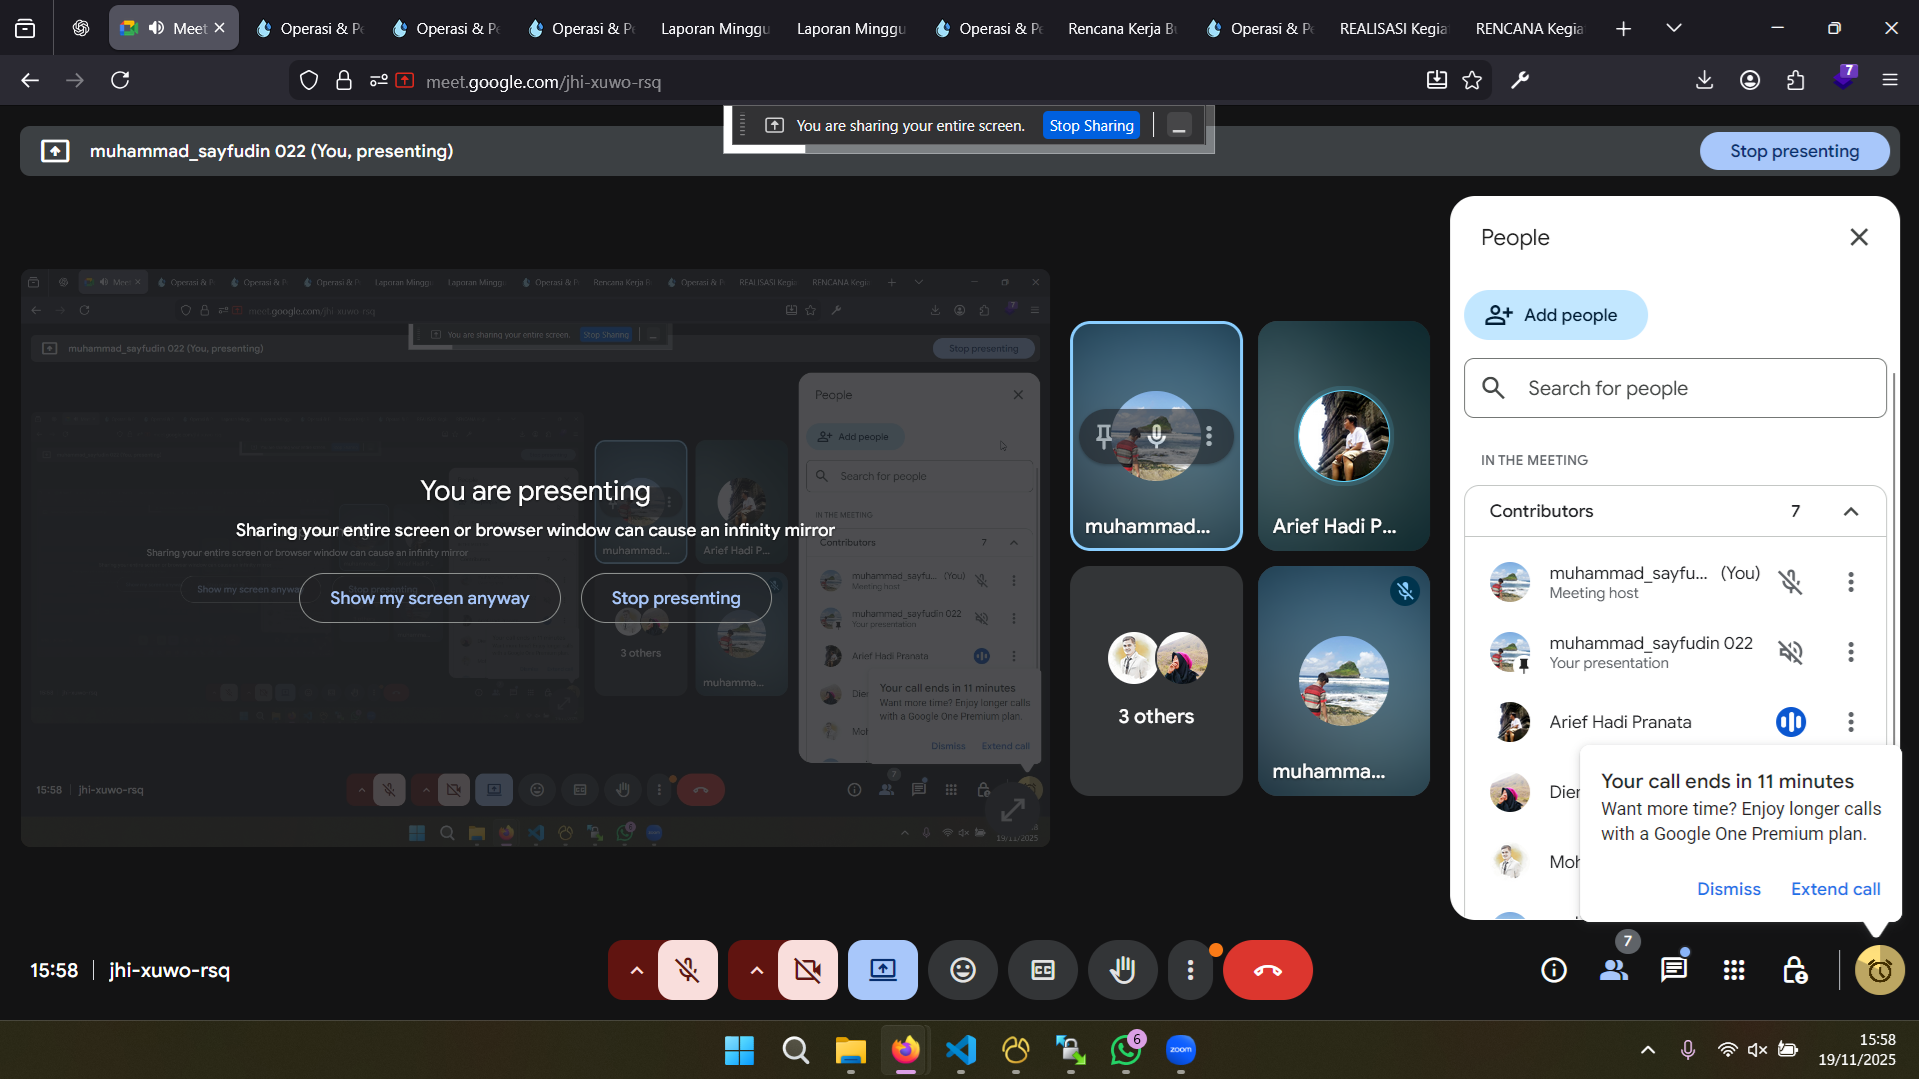Turn on the camera button
Viewport: 1919px width, 1079px height.
tap(807, 970)
